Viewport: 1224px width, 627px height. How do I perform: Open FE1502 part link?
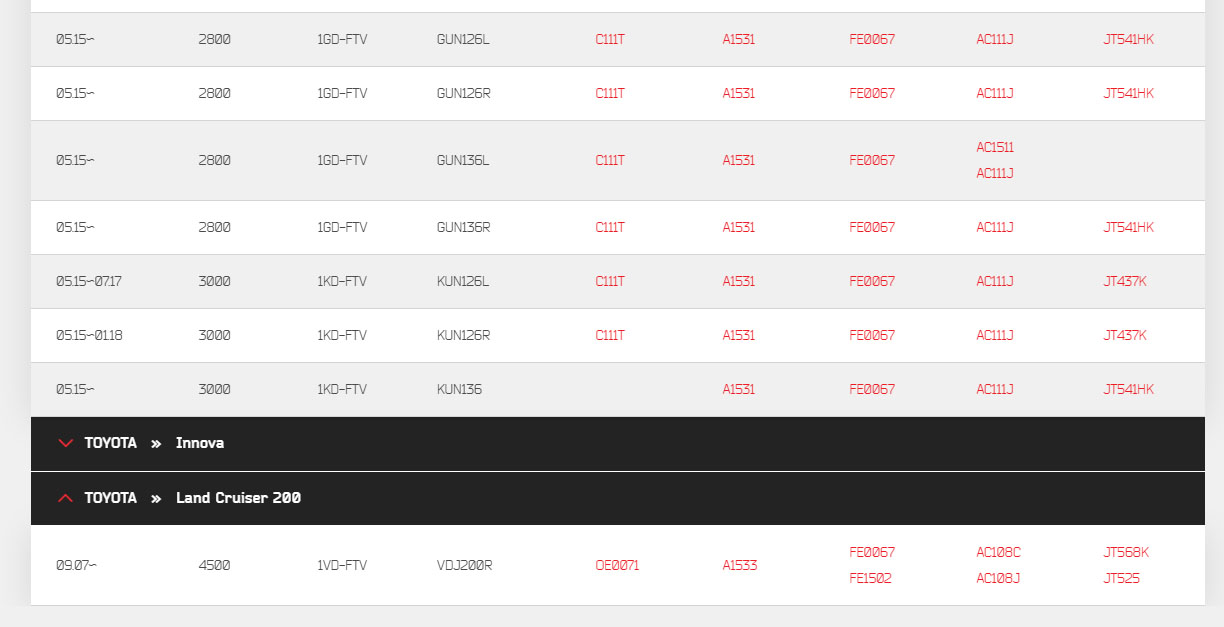(x=871, y=578)
